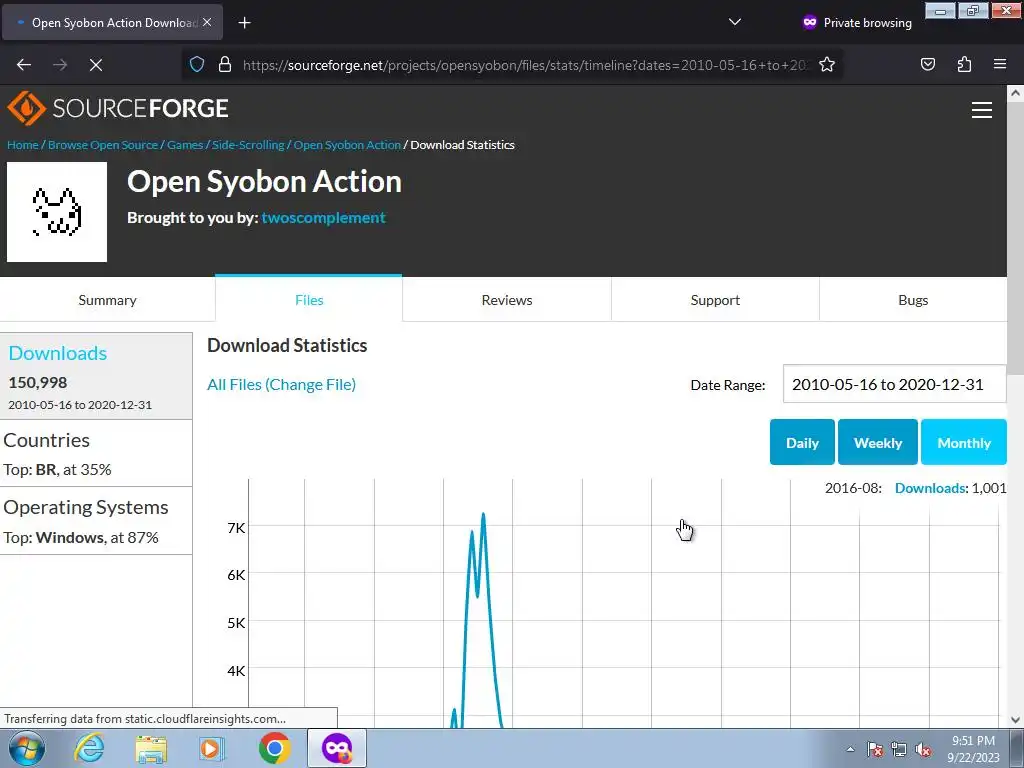Switch to the Support tab
This screenshot has height=768, width=1024.
point(715,300)
